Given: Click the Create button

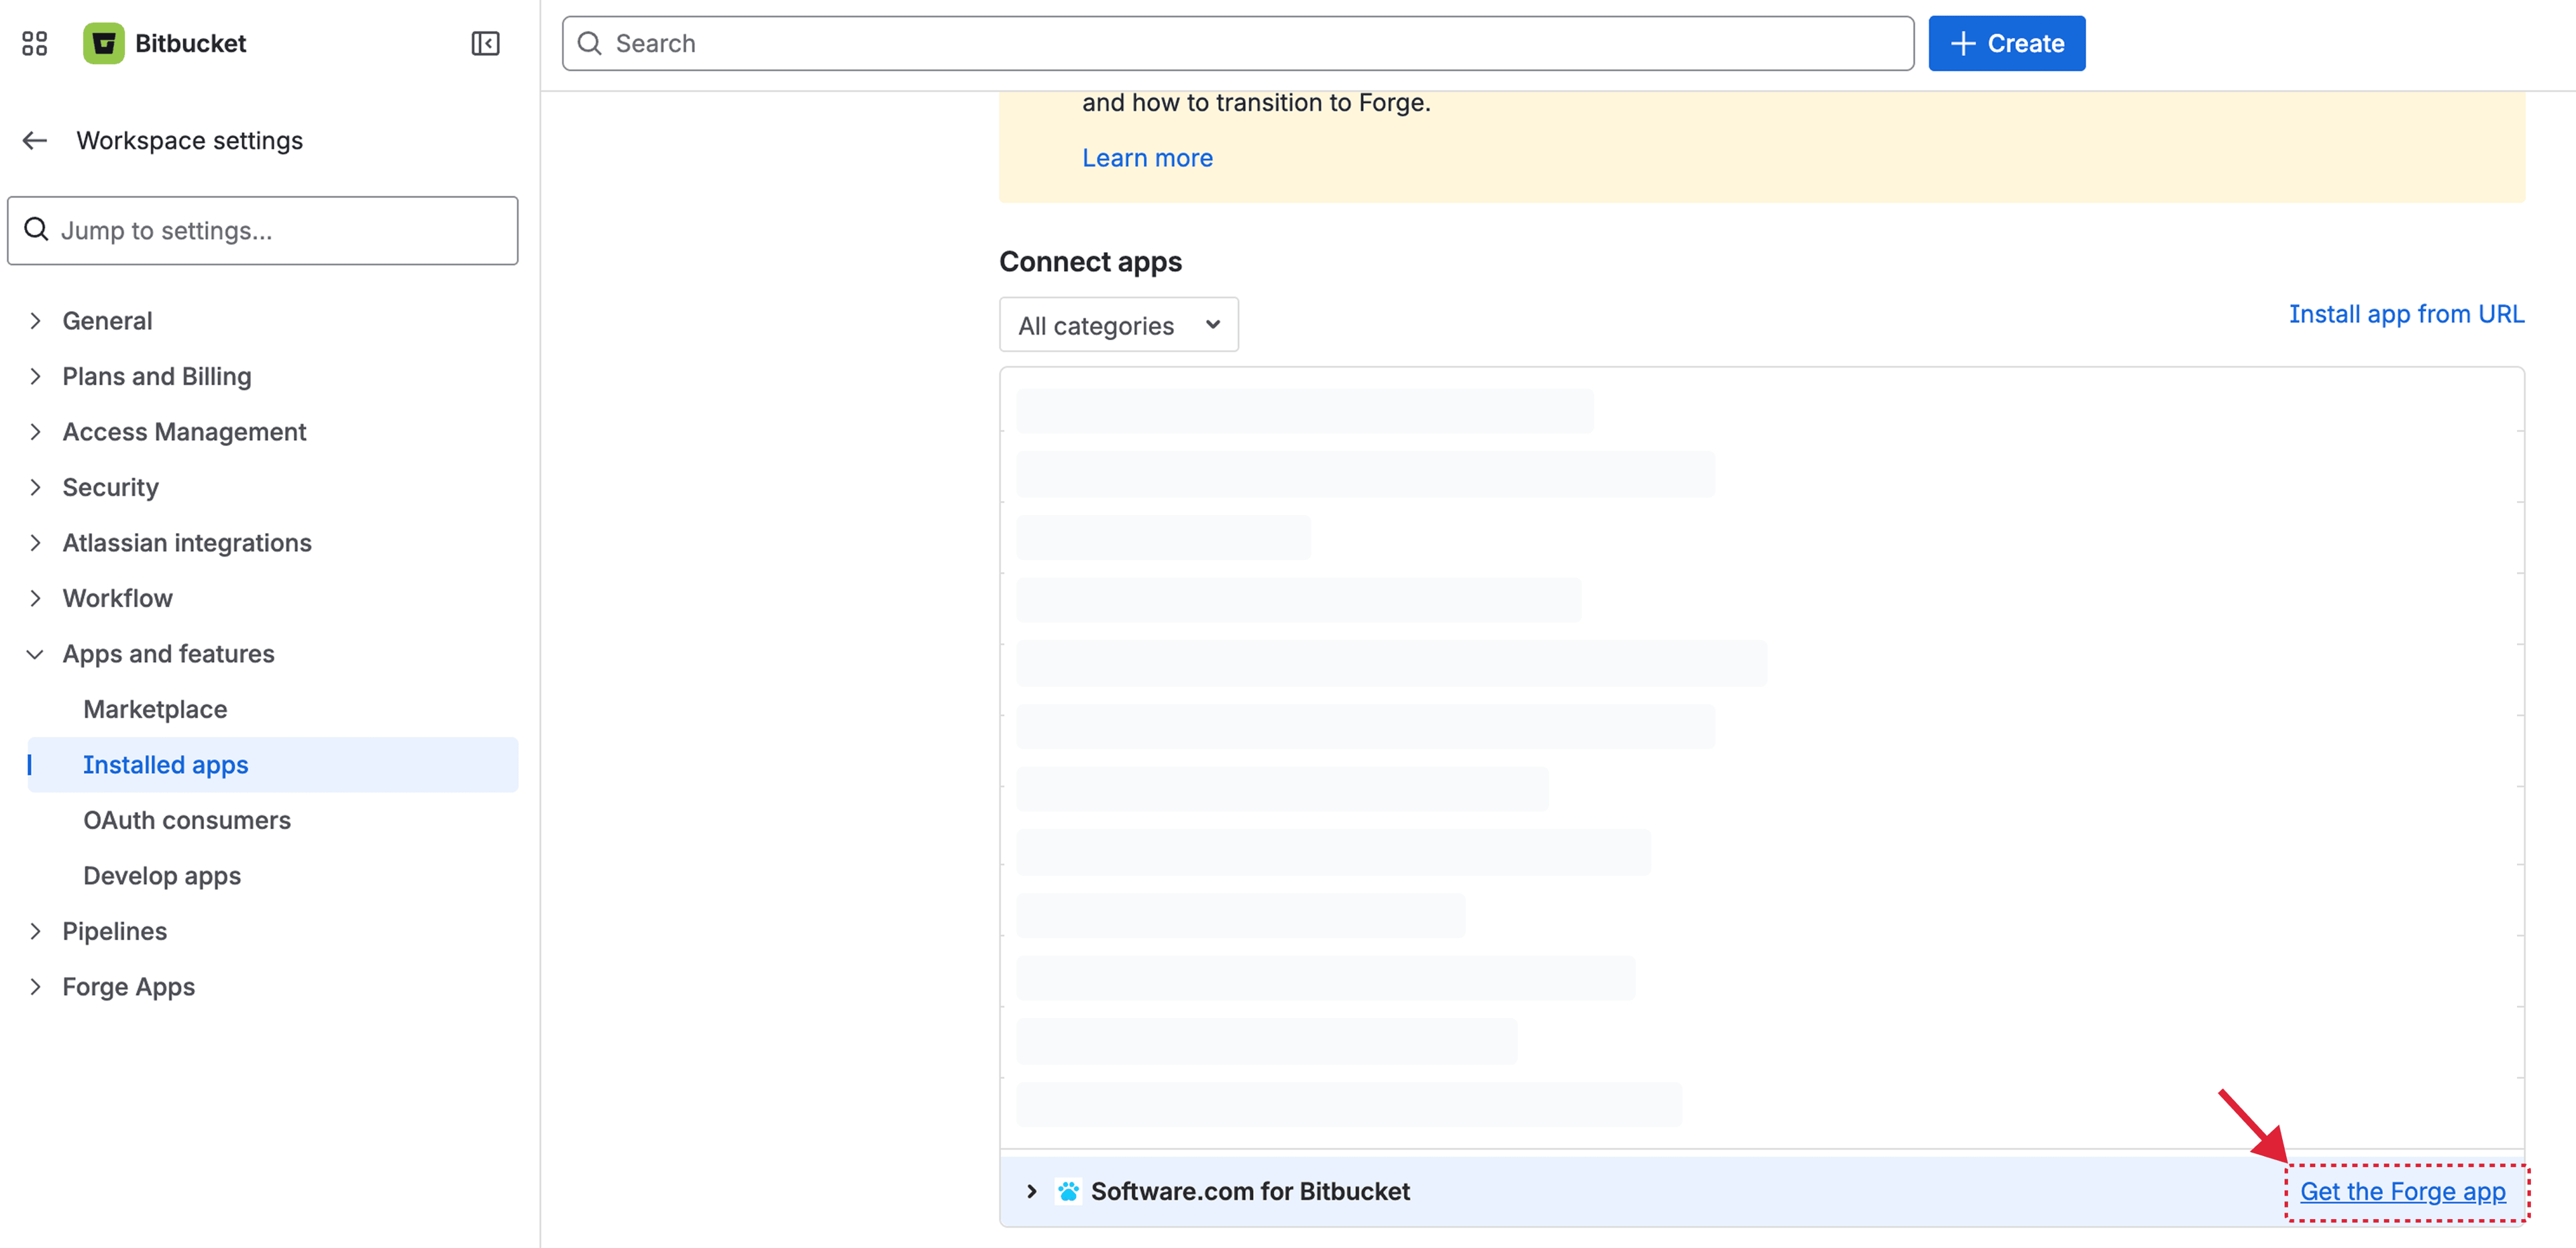Looking at the screenshot, I should coord(2006,43).
